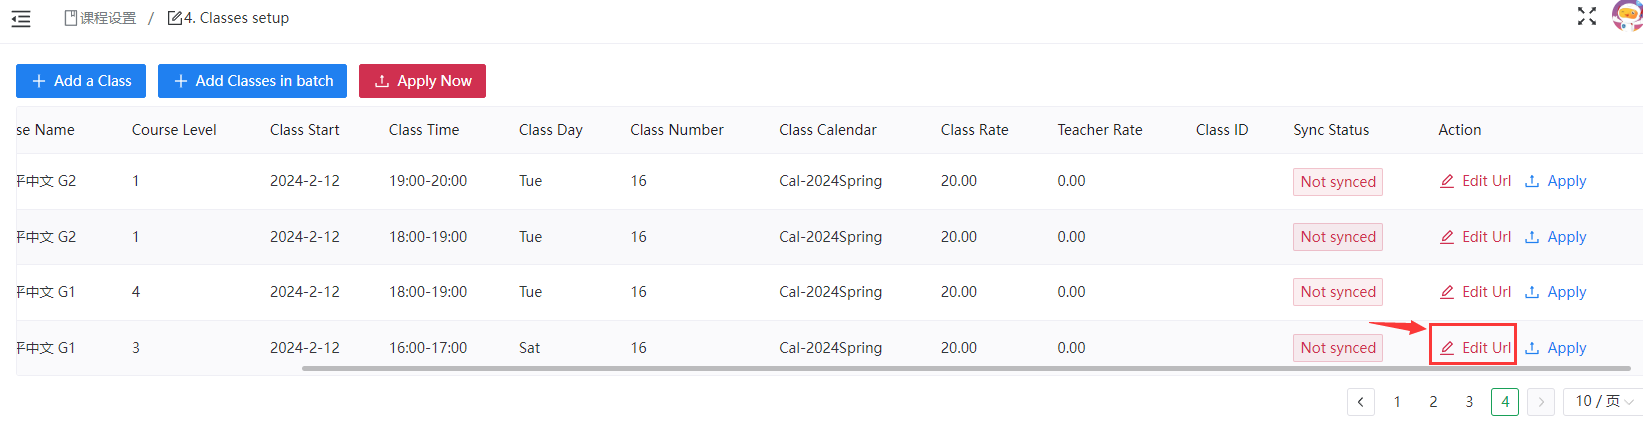Screen dimensions: 1643x426
Task: Apply the Saturday 16:00-17:00 class
Action: click(1556, 348)
